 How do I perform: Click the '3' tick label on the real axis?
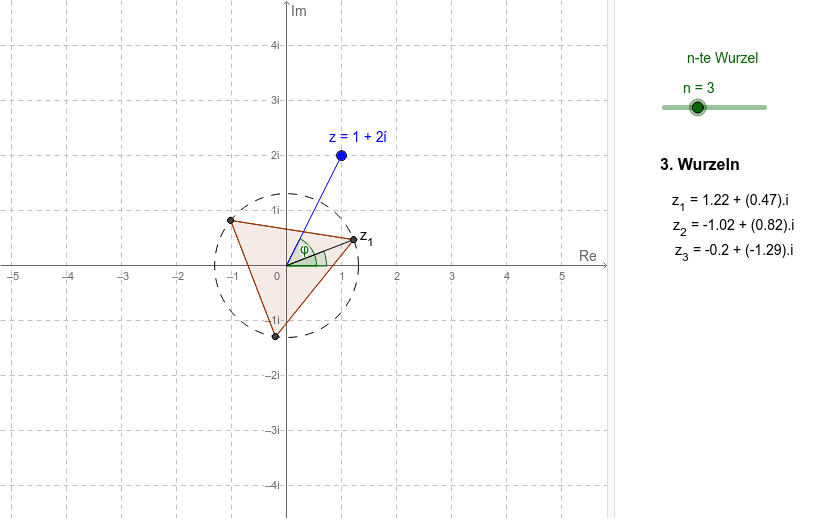[x=452, y=276]
